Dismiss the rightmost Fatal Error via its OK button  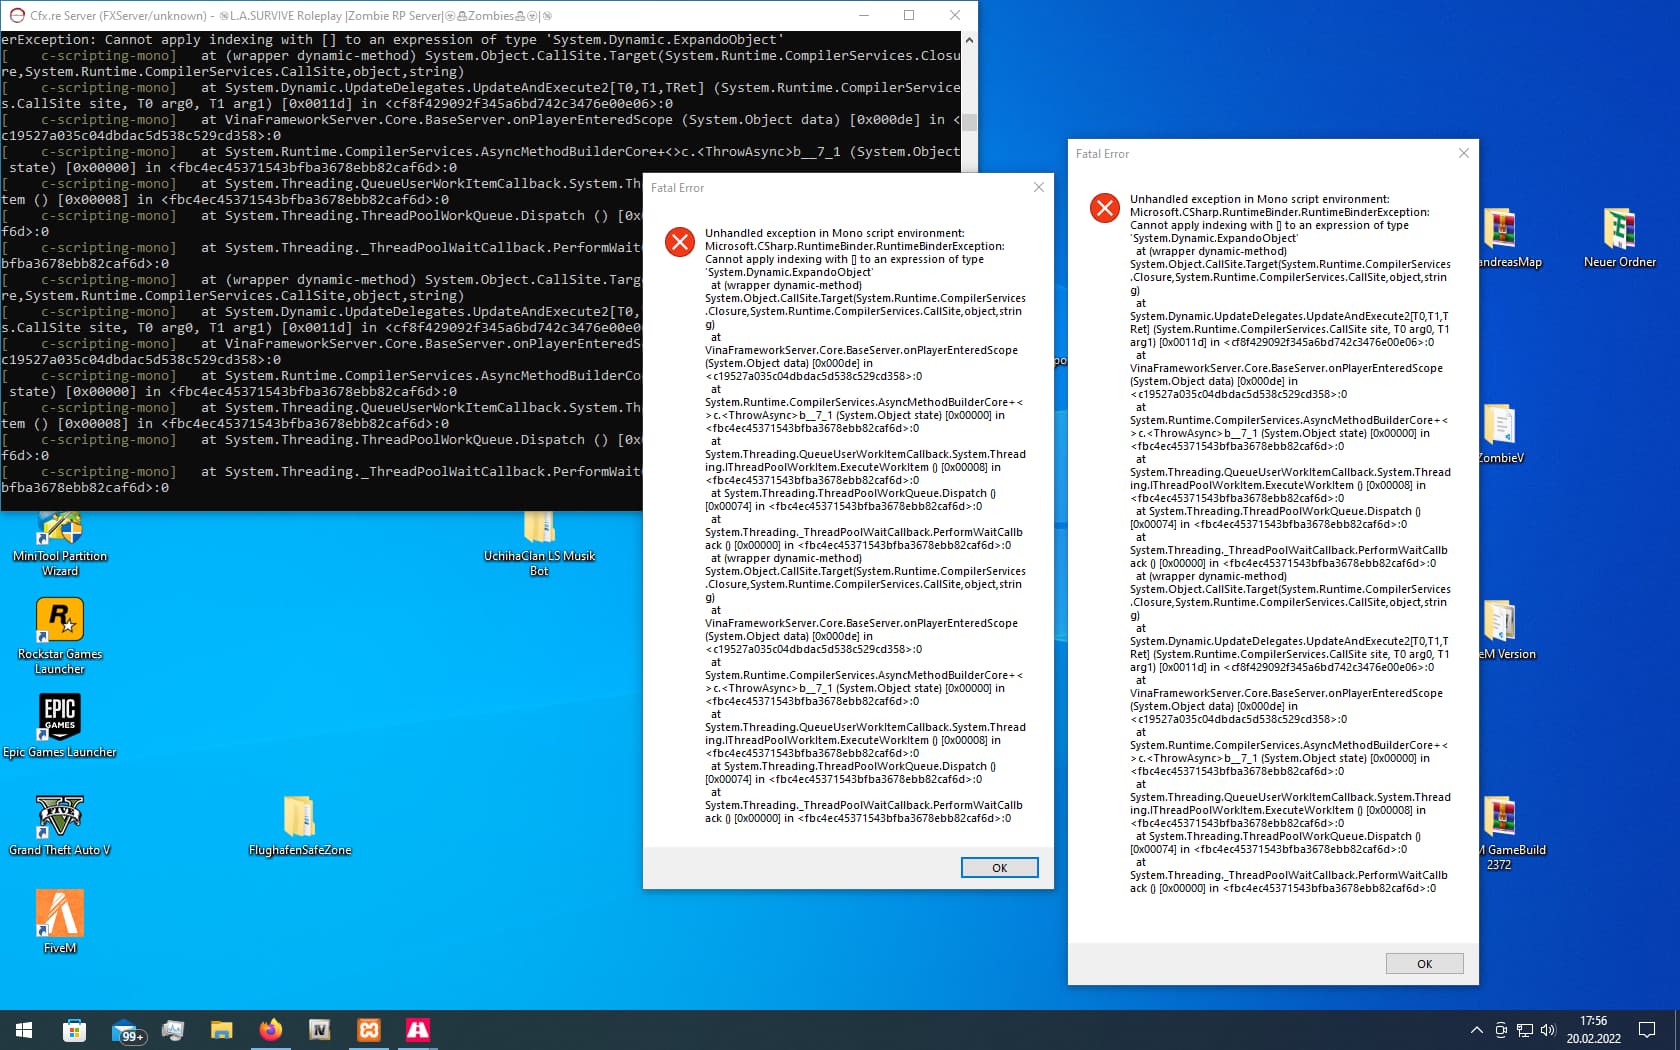click(1424, 963)
